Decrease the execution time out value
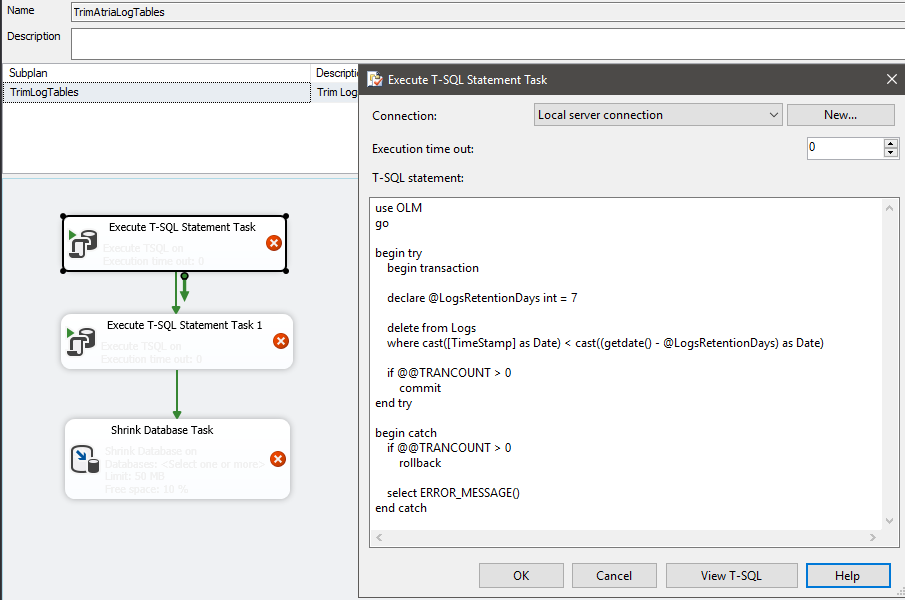The width and height of the screenshot is (905, 600). point(890,153)
